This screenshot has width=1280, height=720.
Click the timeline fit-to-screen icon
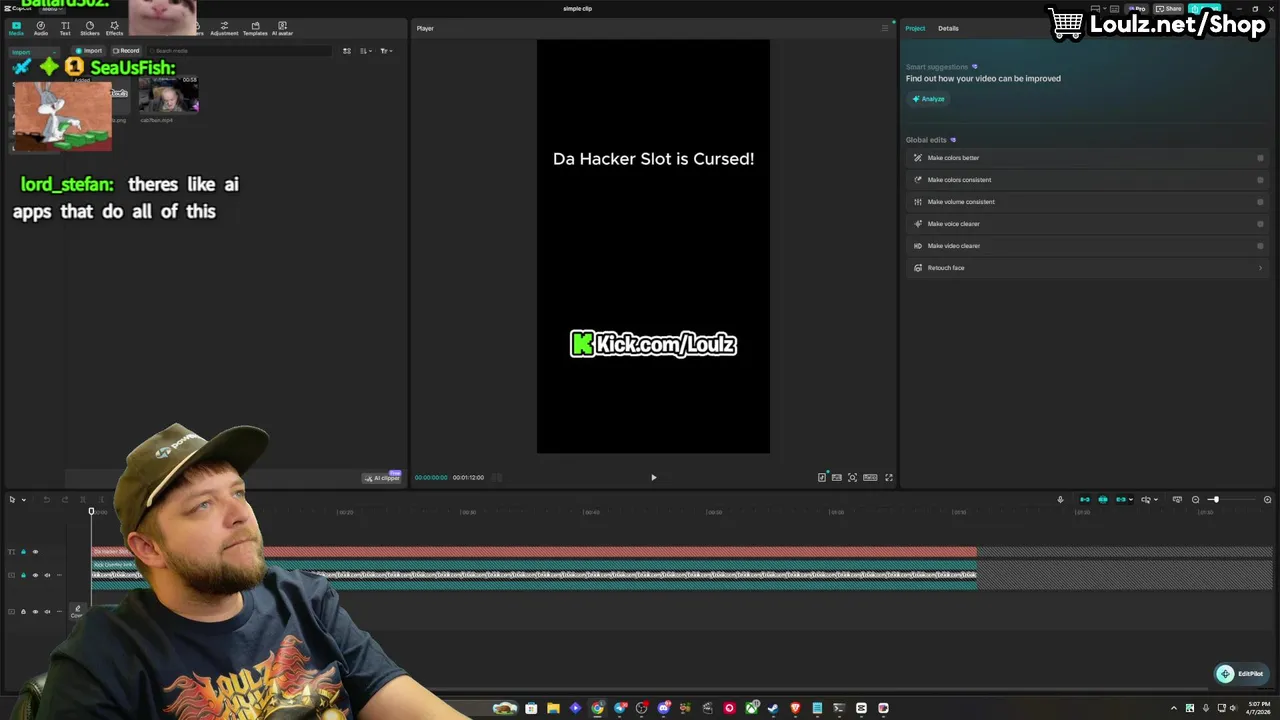1177,500
